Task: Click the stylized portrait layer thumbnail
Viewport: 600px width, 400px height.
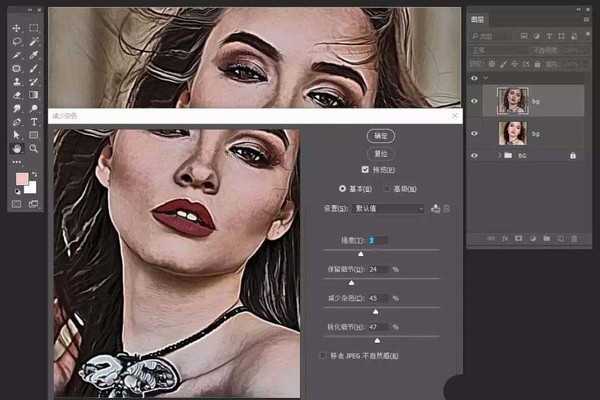Action: (x=513, y=101)
